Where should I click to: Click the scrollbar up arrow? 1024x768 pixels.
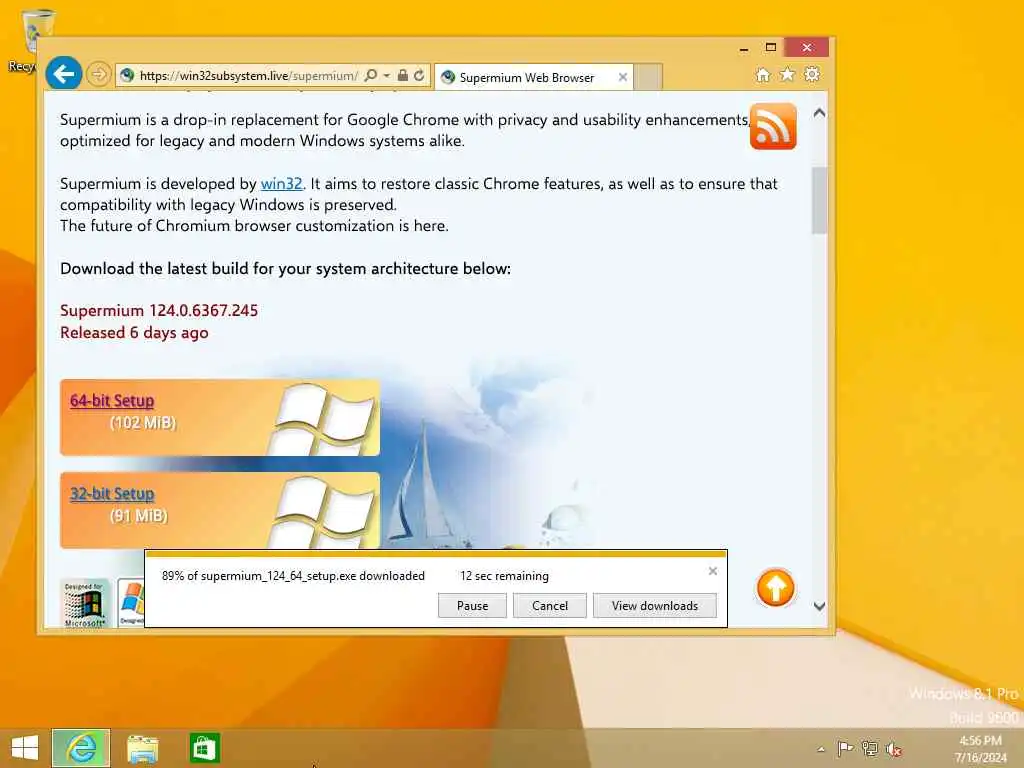pyautogui.click(x=820, y=113)
